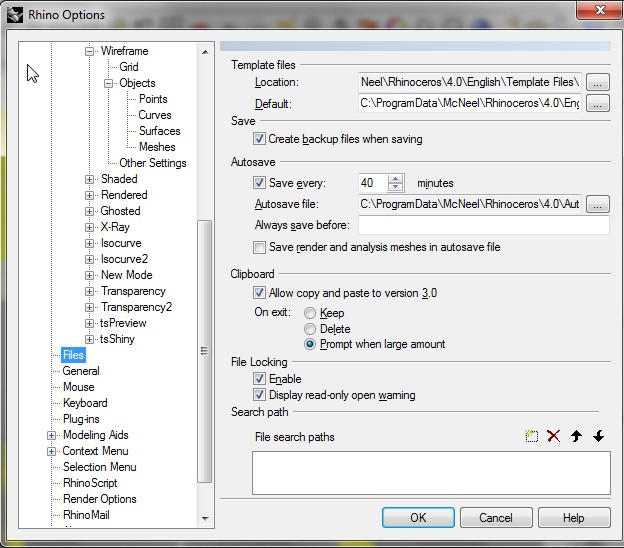Toggle the File Locking Enable checkbox

pyautogui.click(x=259, y=379)
